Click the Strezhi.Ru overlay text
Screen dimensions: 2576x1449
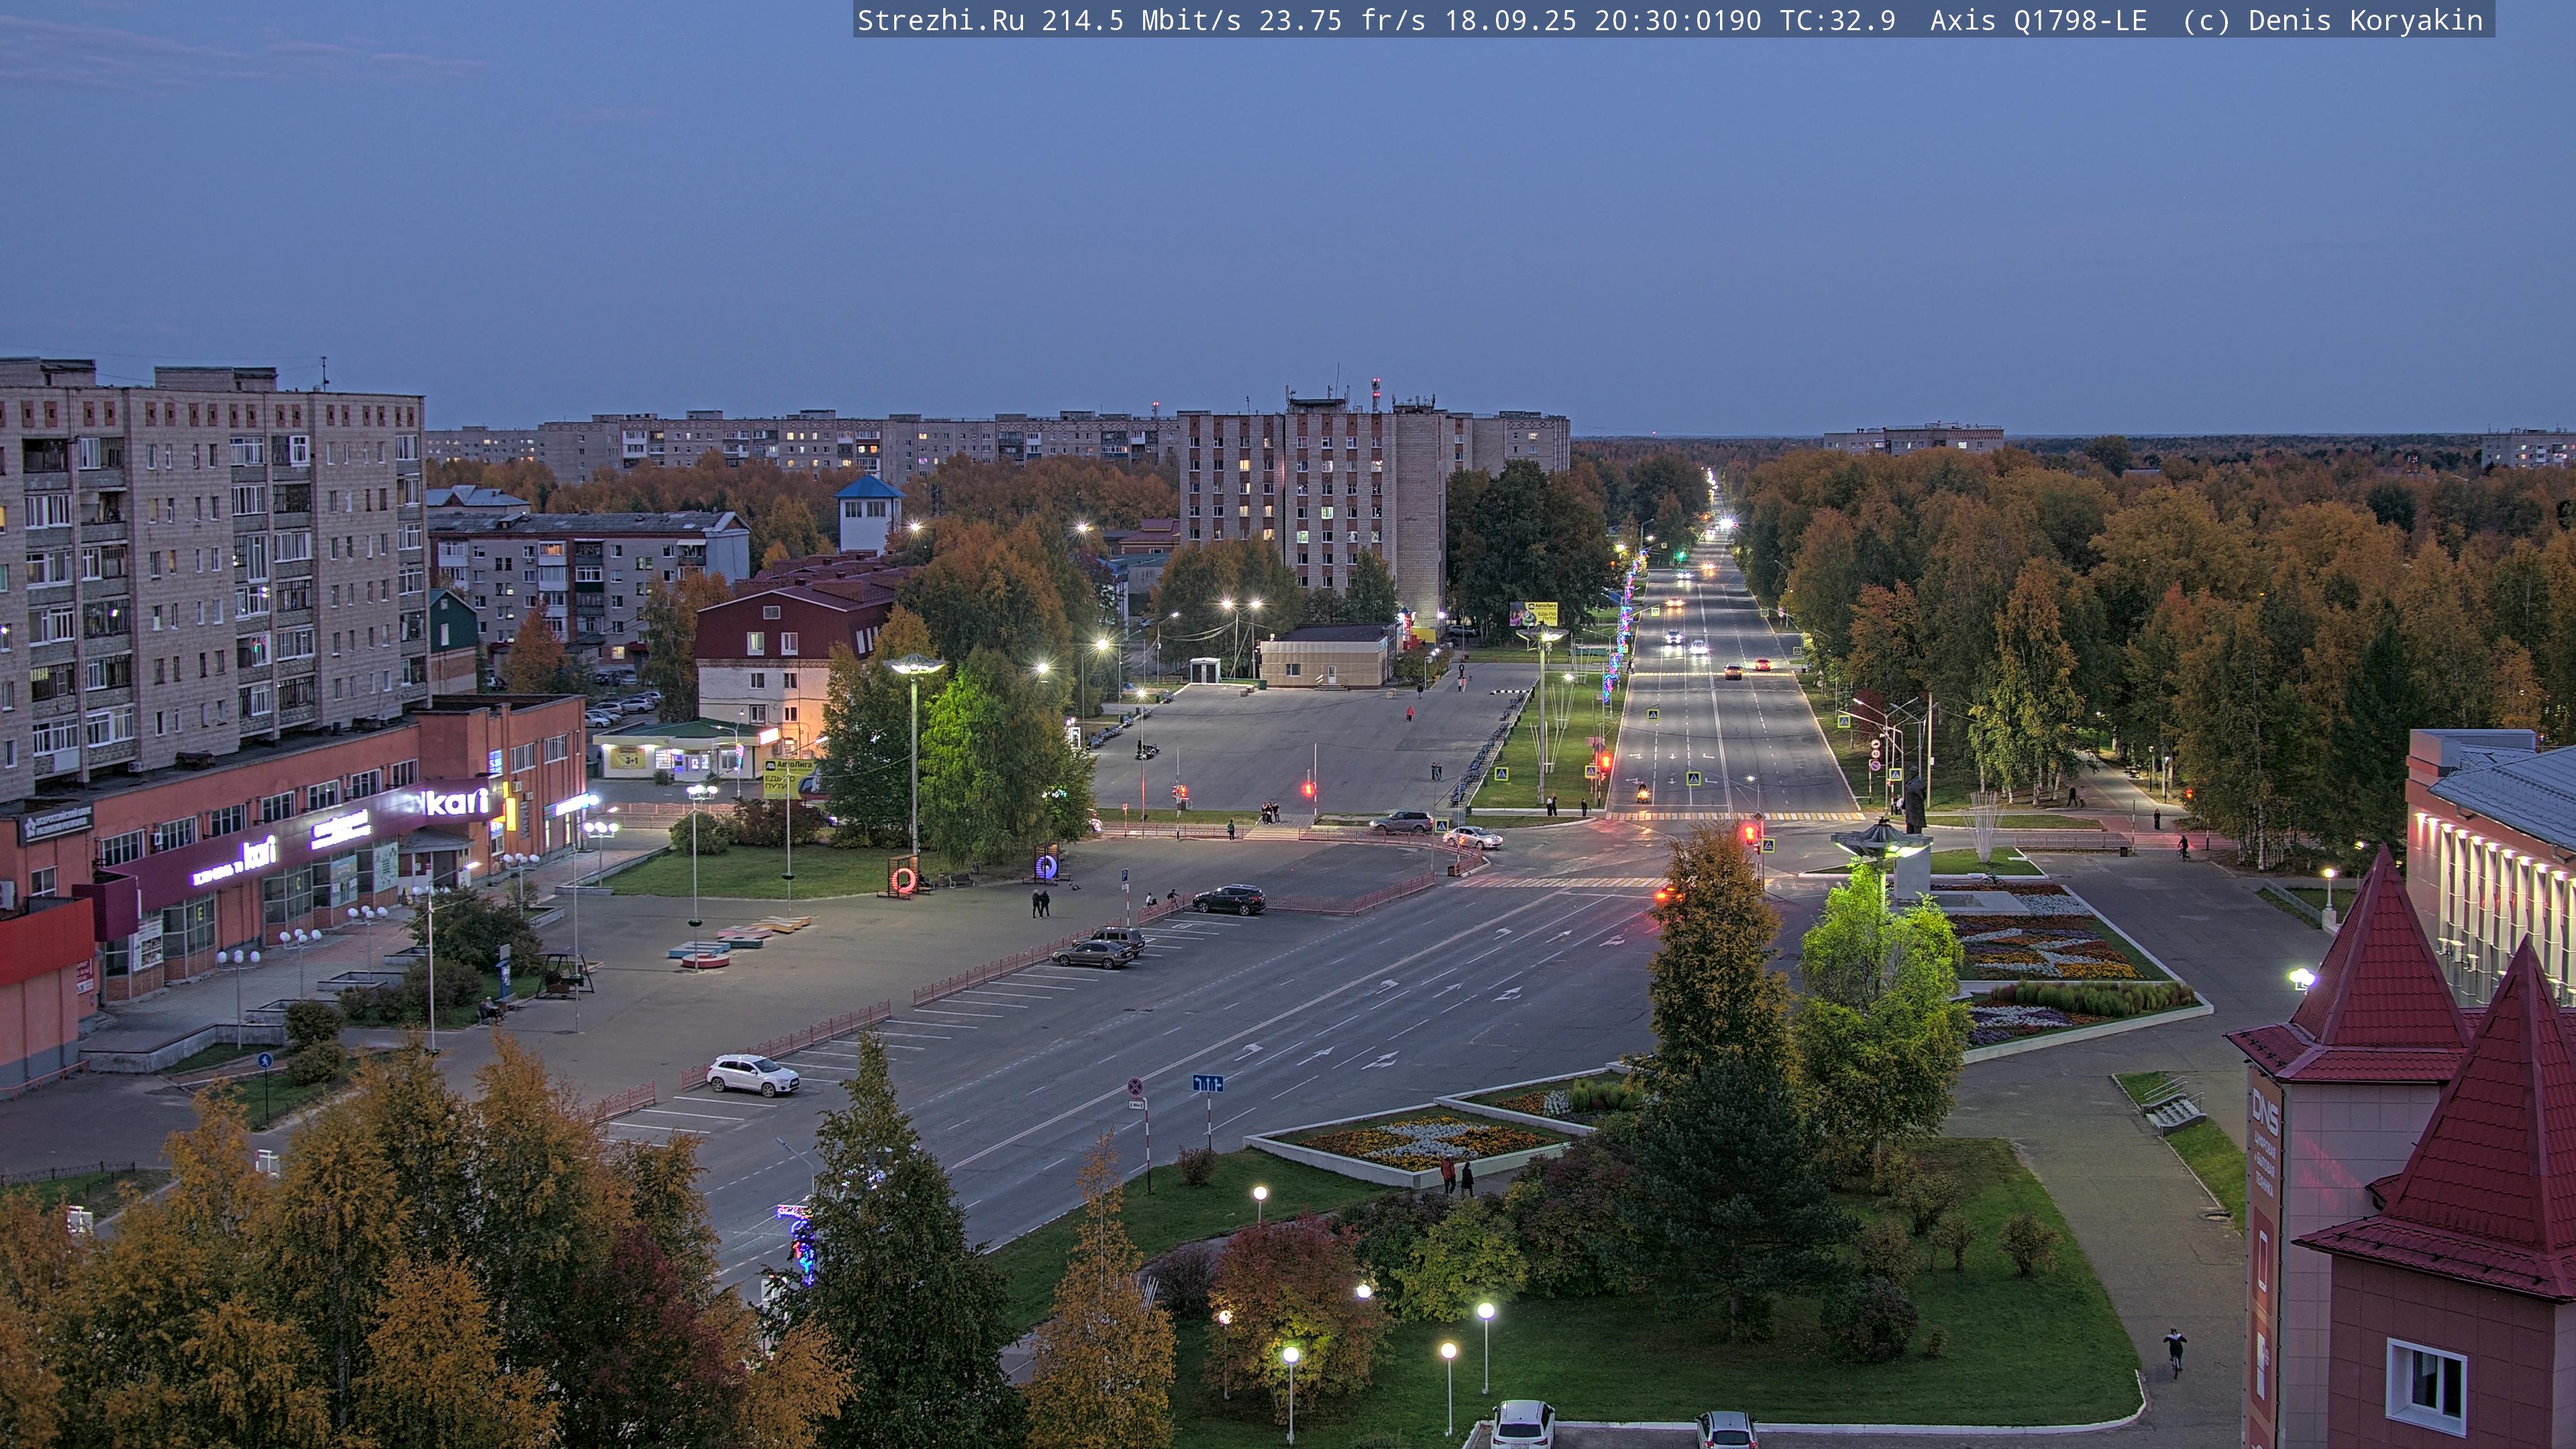[940, 20]
